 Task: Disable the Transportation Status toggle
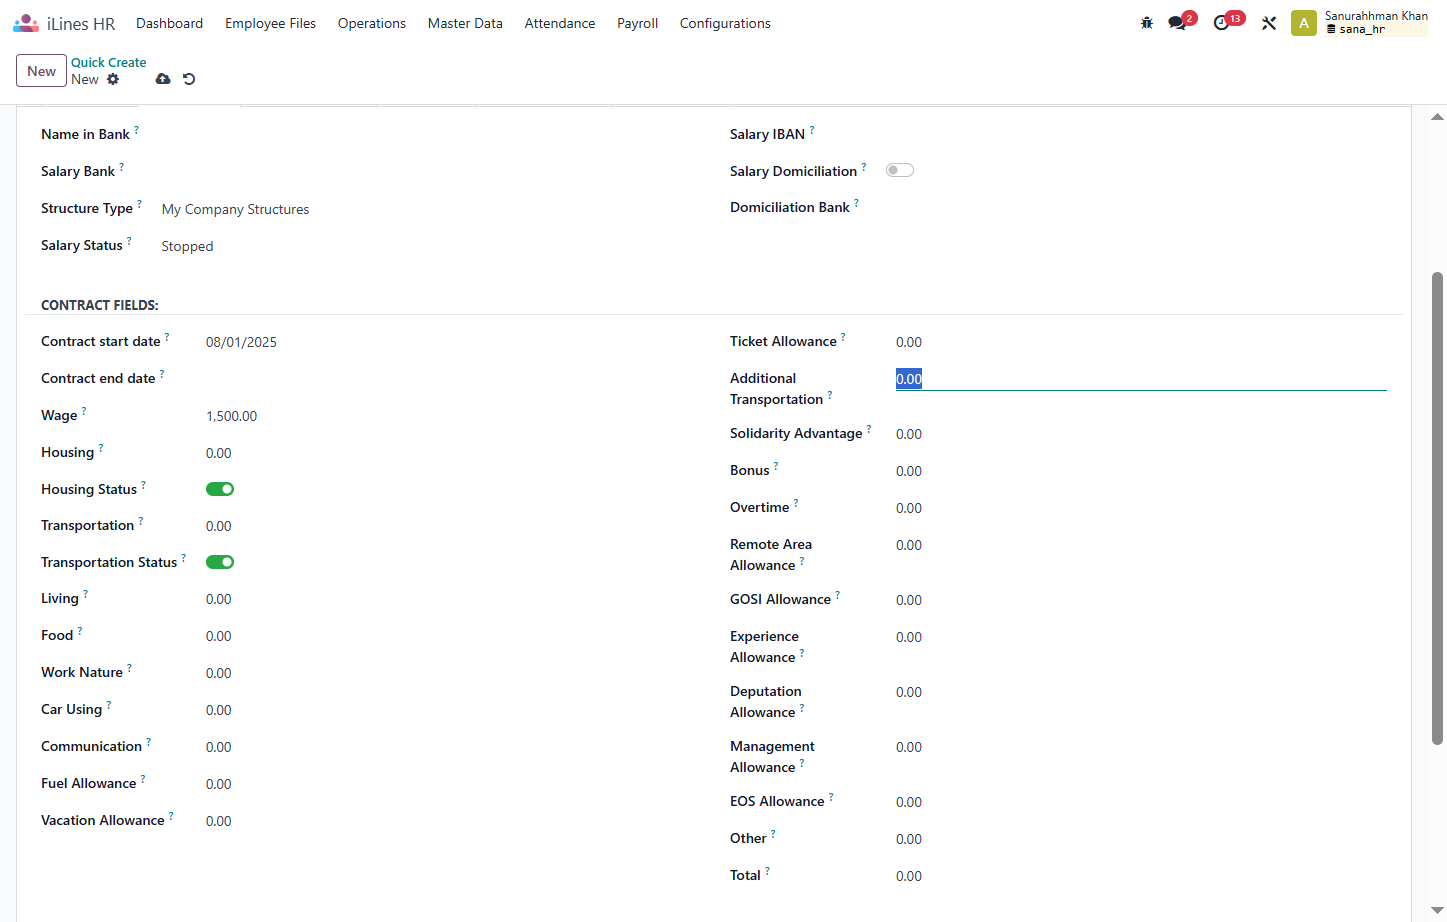coord(220,562)
